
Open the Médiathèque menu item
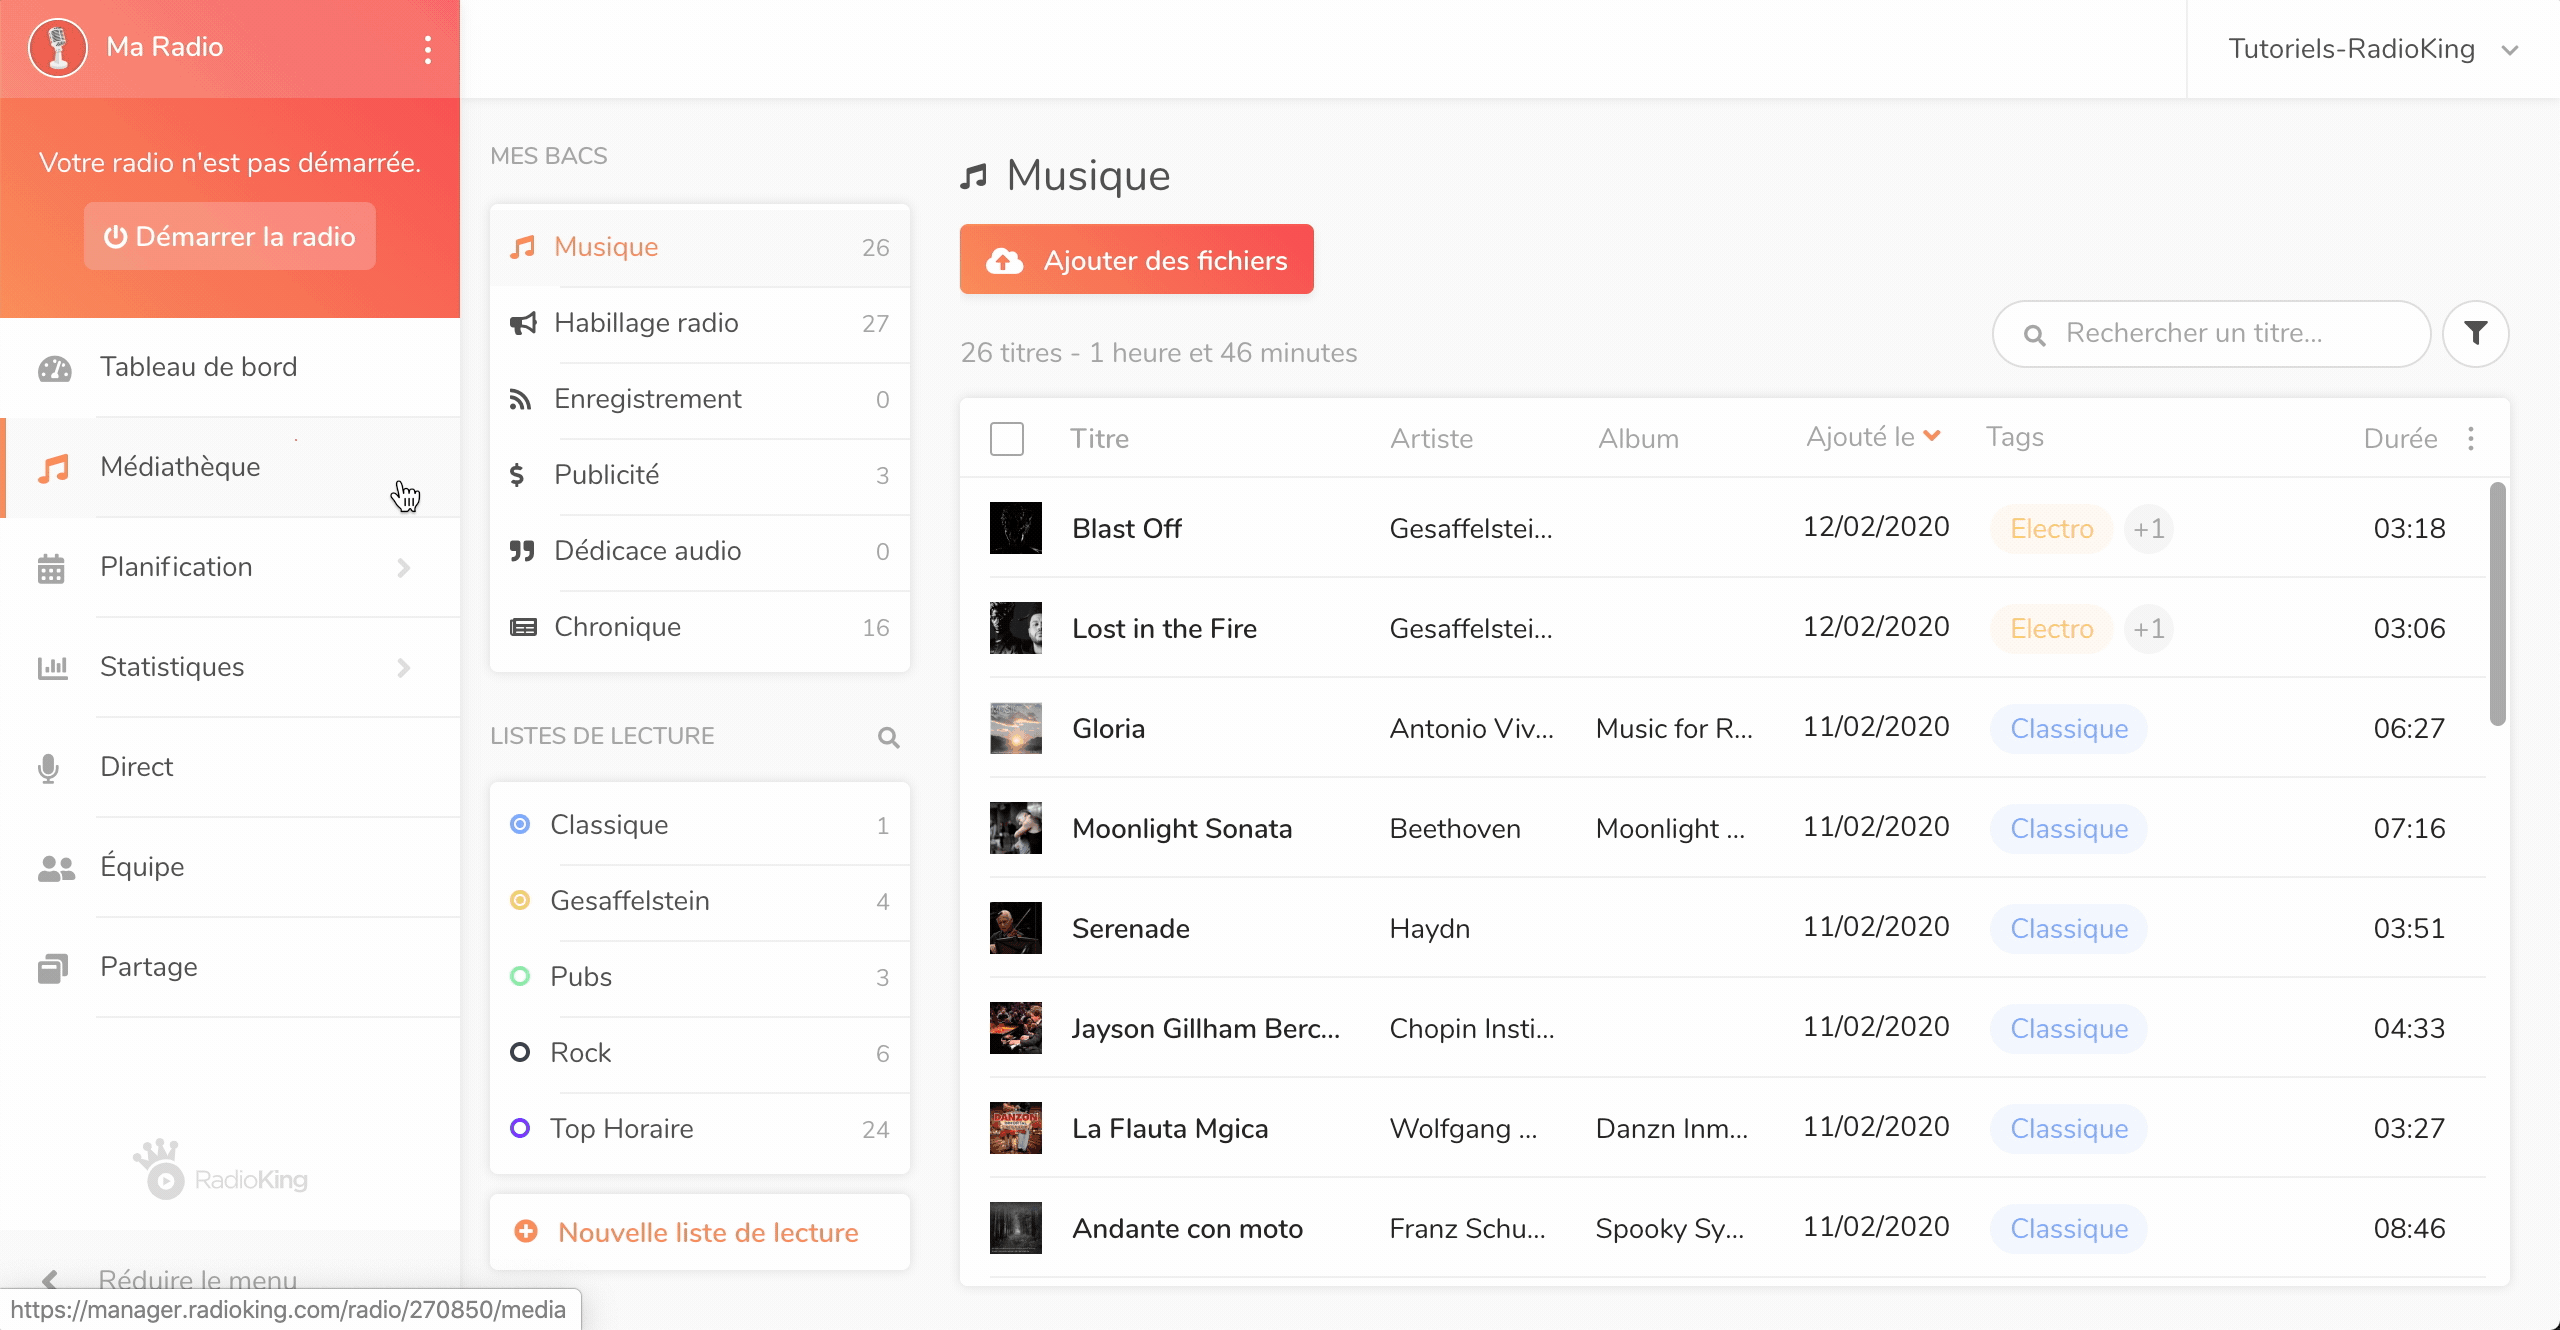pos(230,467)
